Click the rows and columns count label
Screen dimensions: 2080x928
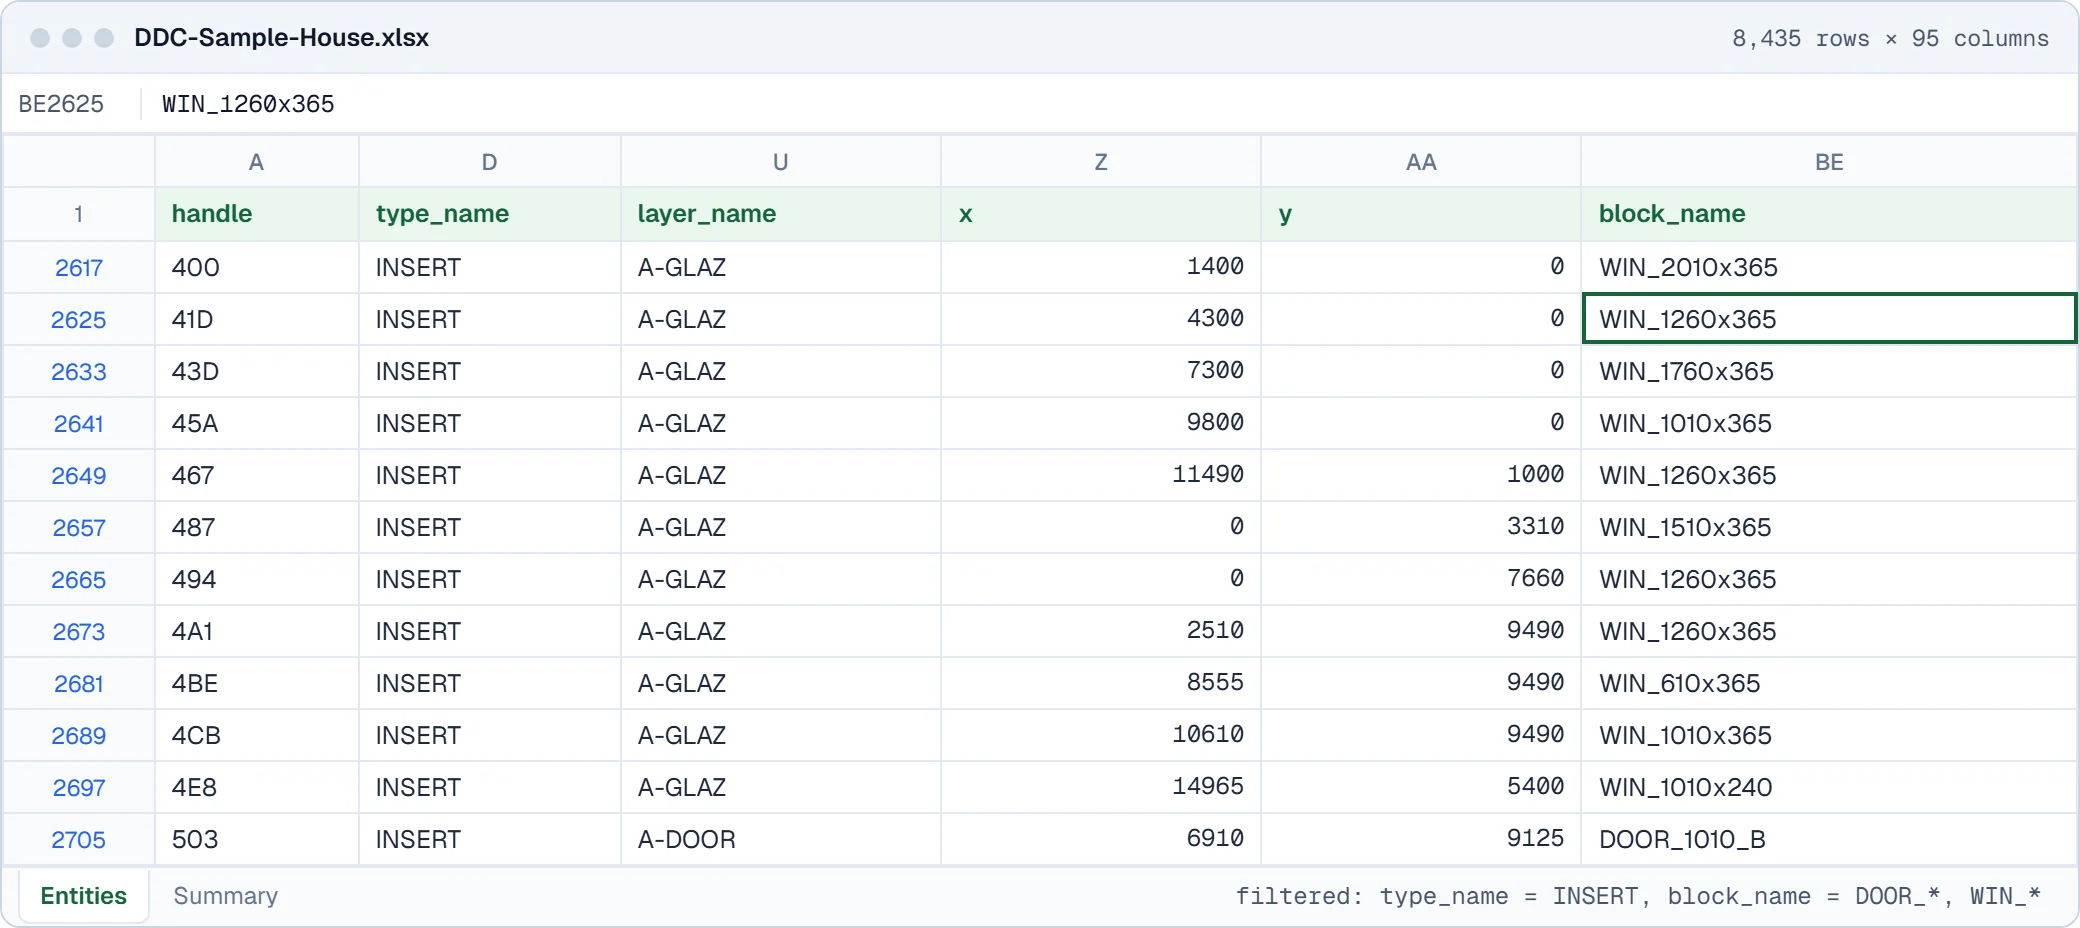[x=1890, y=39]
